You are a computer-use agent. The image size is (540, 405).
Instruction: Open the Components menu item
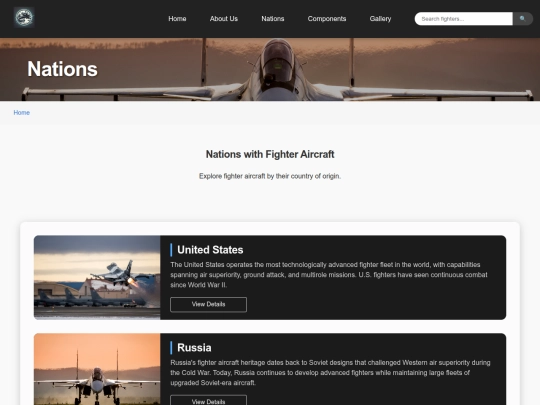point(327,19)
